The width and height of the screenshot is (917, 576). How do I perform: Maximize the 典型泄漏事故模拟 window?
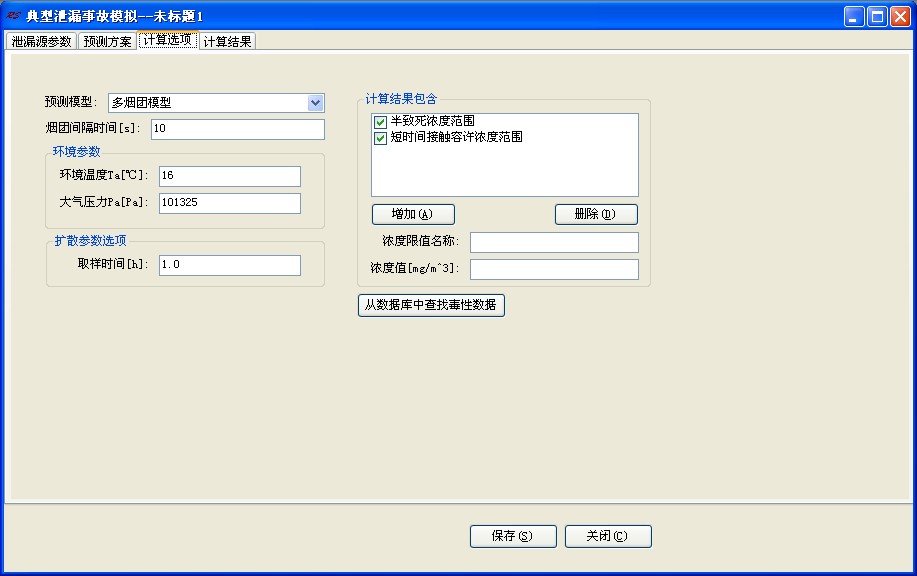(x=877, y=16)
